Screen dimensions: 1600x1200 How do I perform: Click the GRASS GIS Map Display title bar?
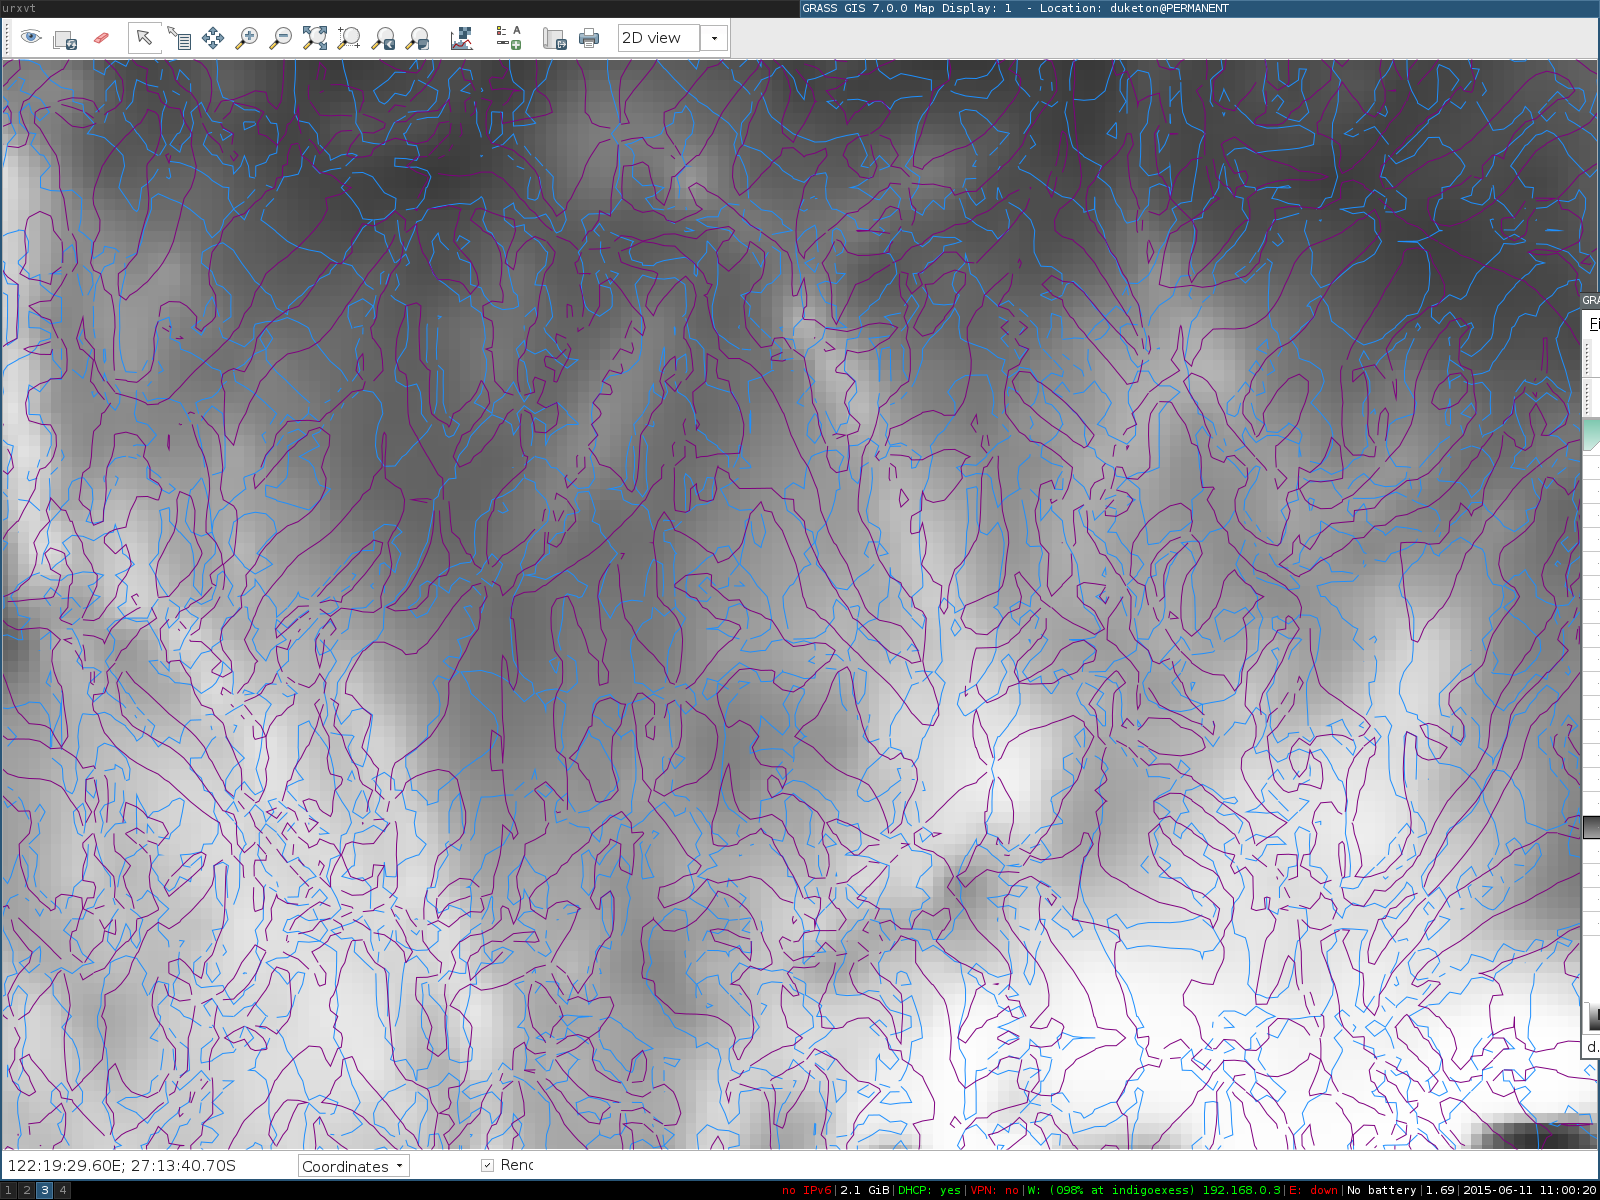(x=1199, y=8)
